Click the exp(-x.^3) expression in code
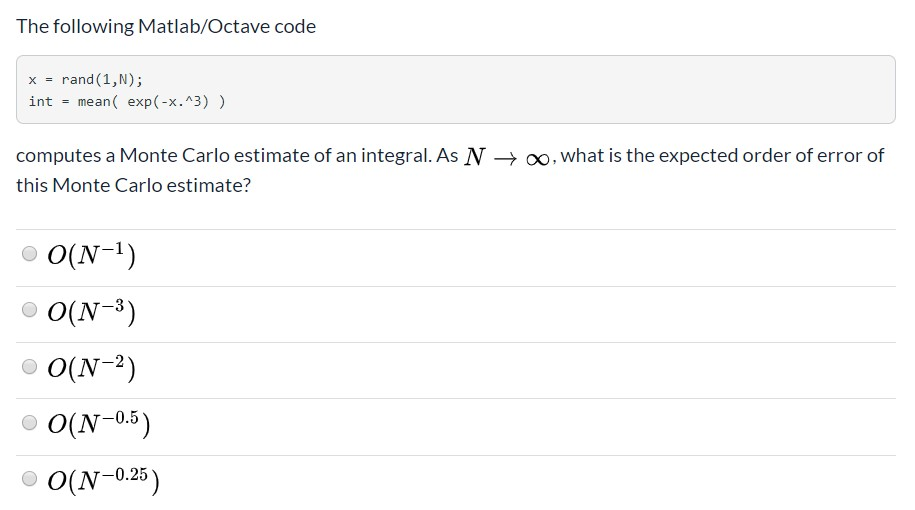 pyautogui.click(x=168, y=102)
